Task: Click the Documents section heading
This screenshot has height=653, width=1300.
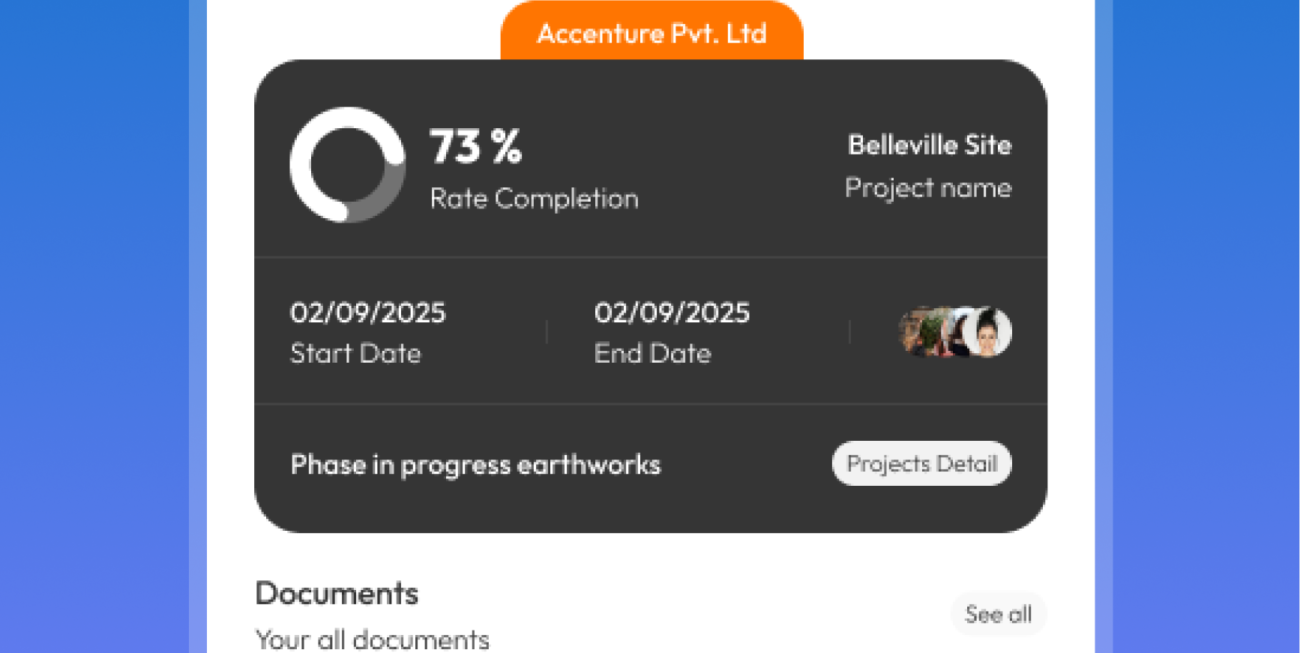Action: click(337, 593)
